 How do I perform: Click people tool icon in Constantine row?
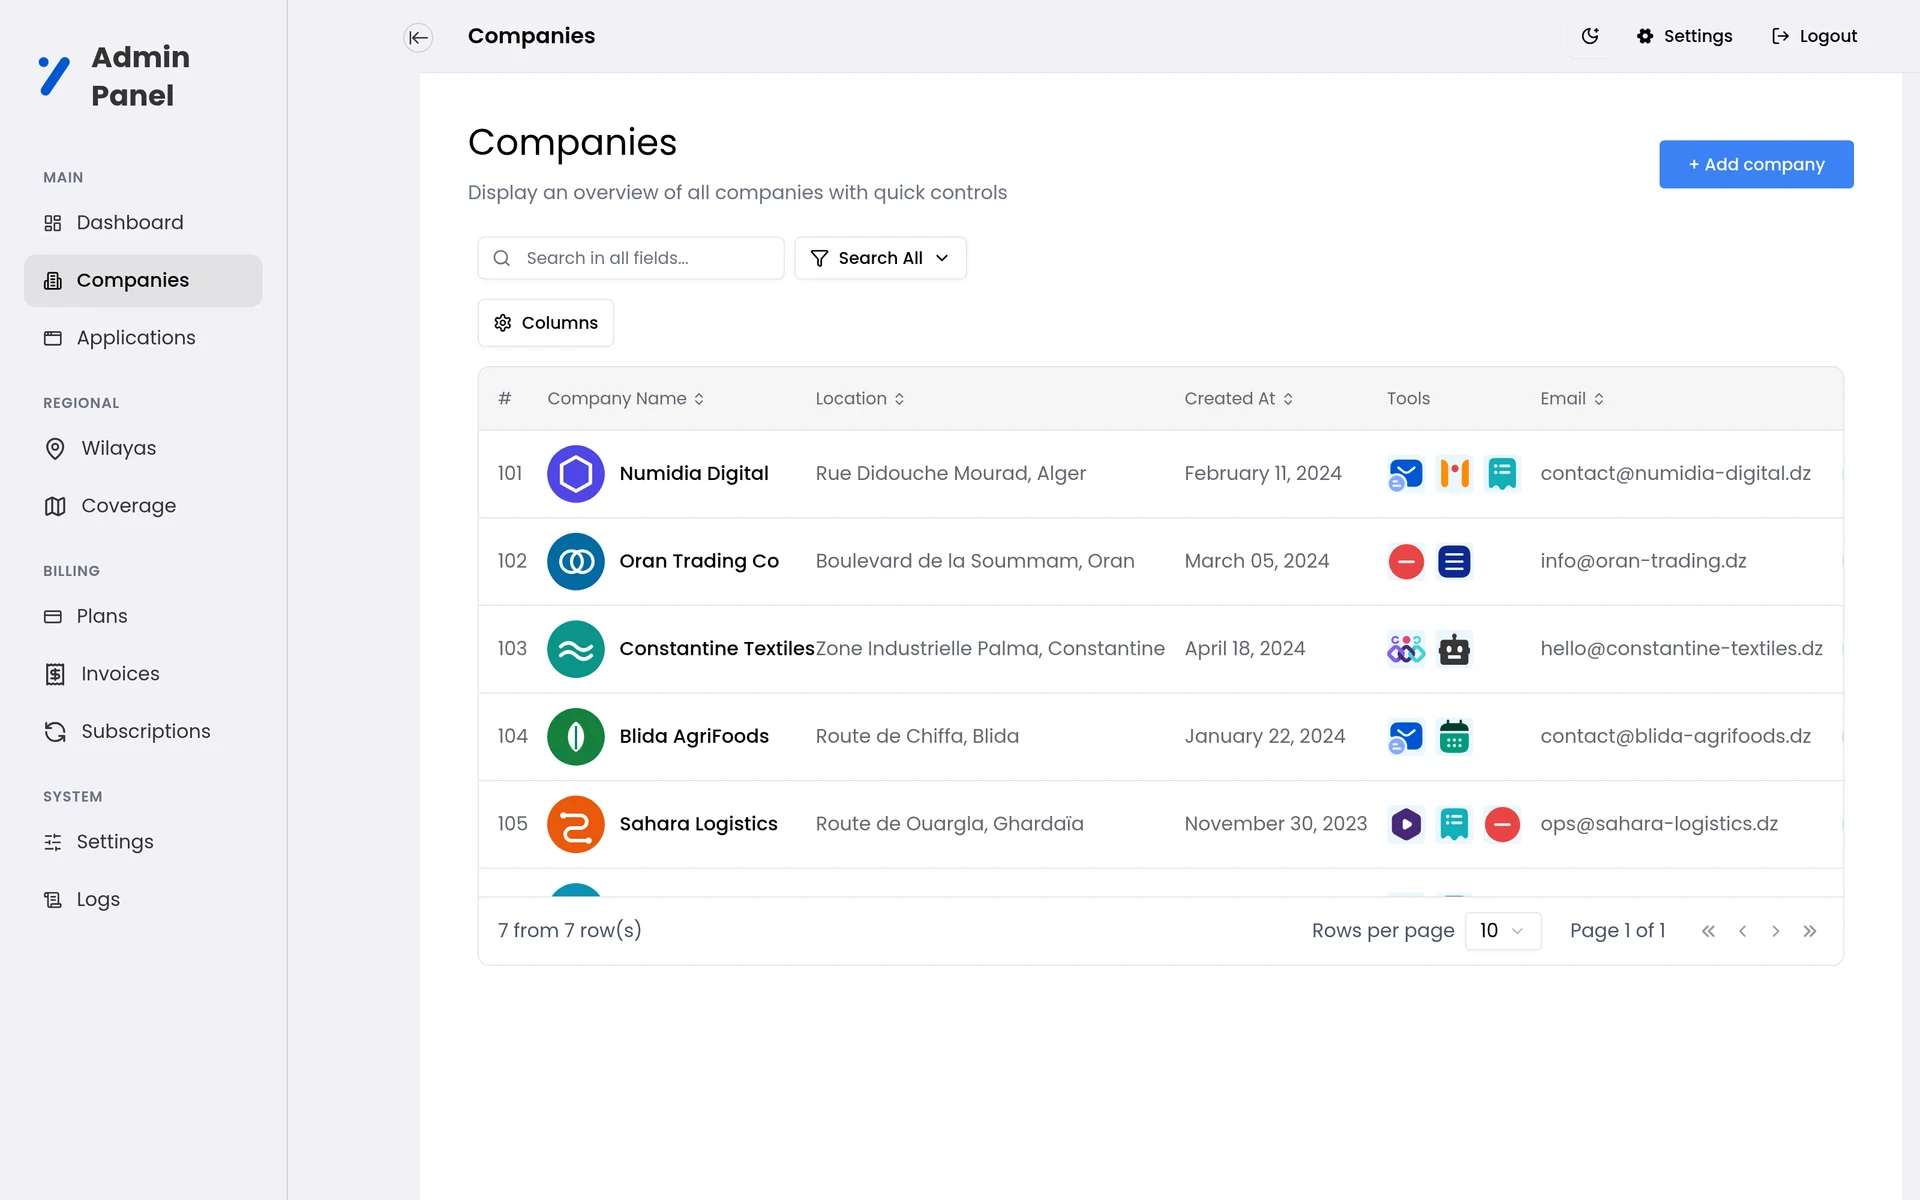(x=1406, y=649)
